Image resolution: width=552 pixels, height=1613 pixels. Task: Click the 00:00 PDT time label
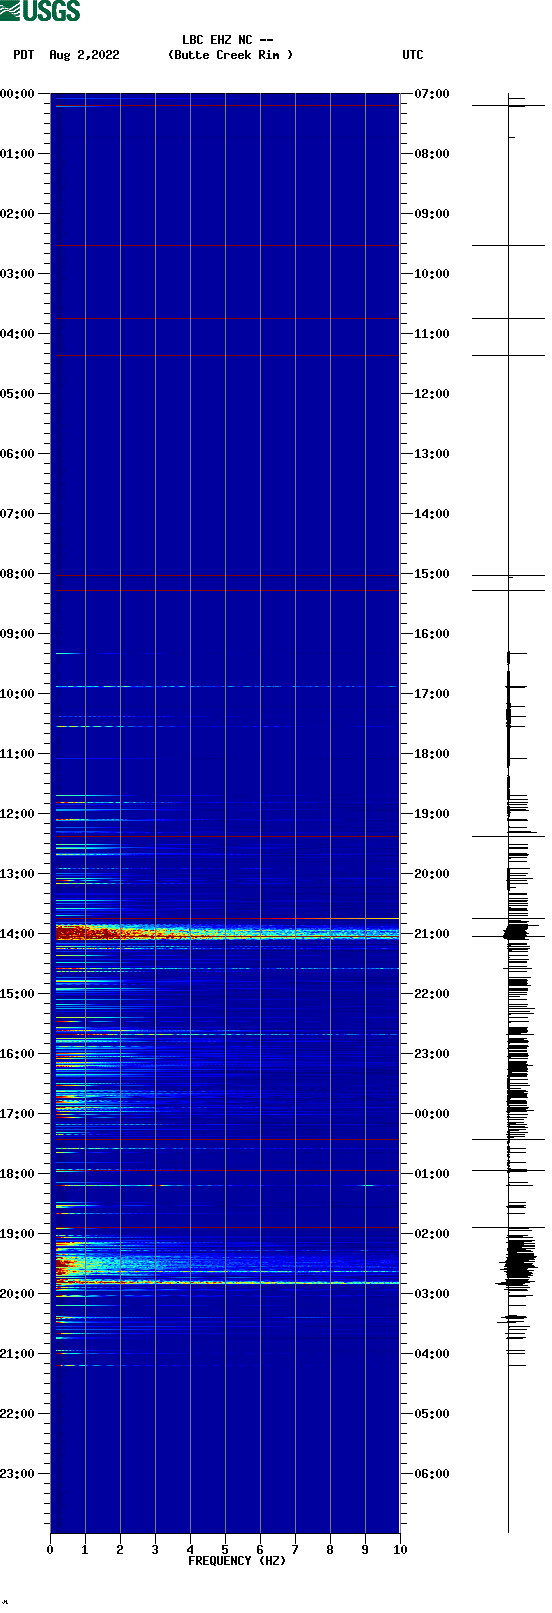(17, 94)
